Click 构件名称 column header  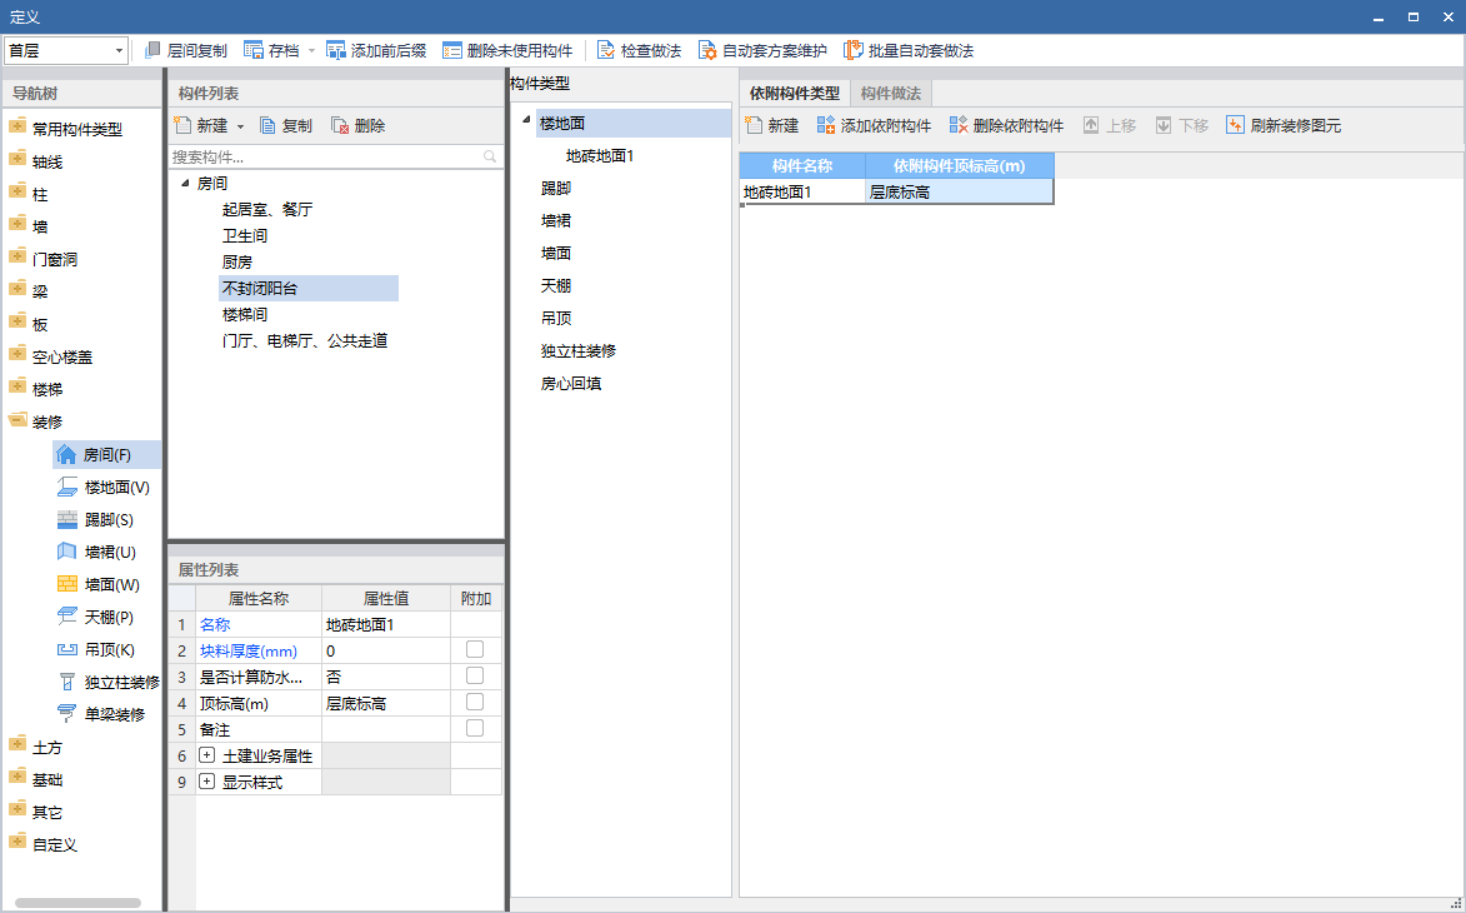[x=802, y=165]
